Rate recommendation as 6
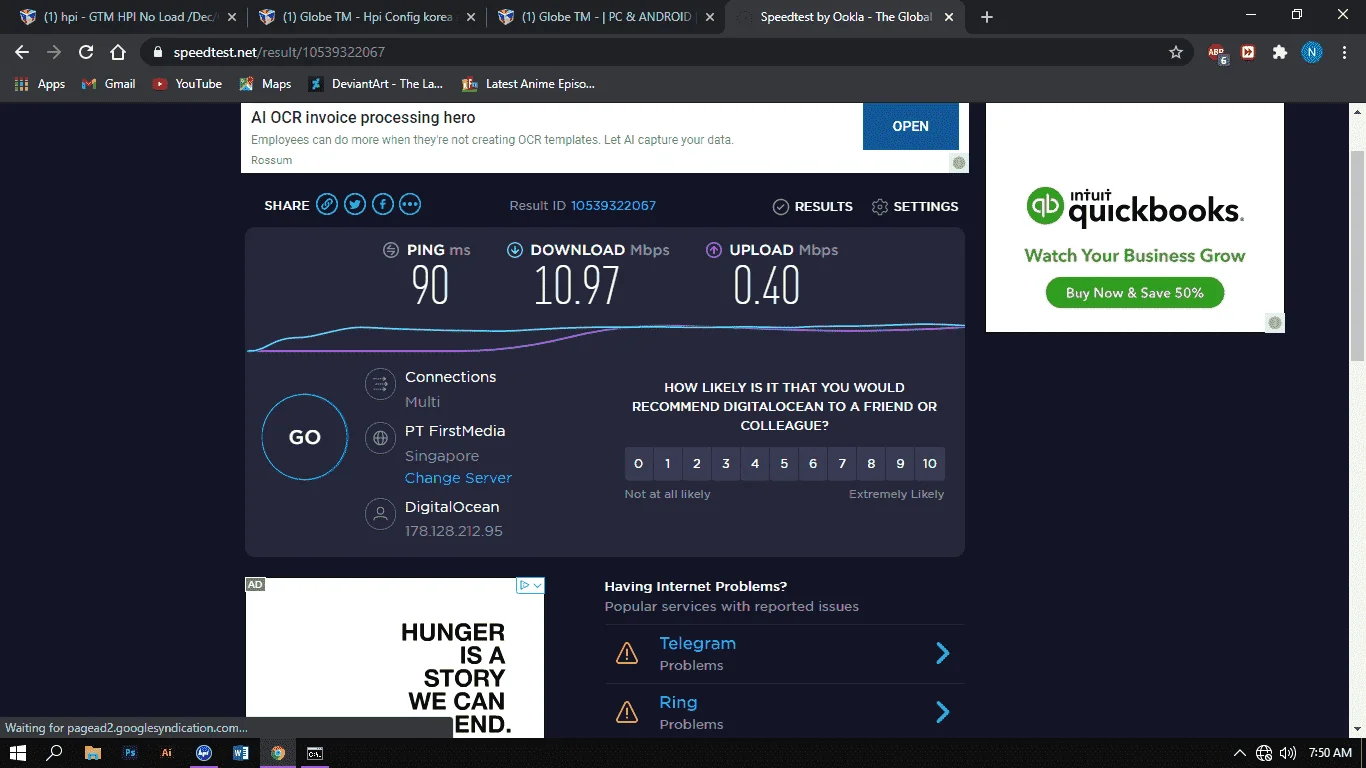Viewport: 1366px width, 768px height. pos(813,463)
